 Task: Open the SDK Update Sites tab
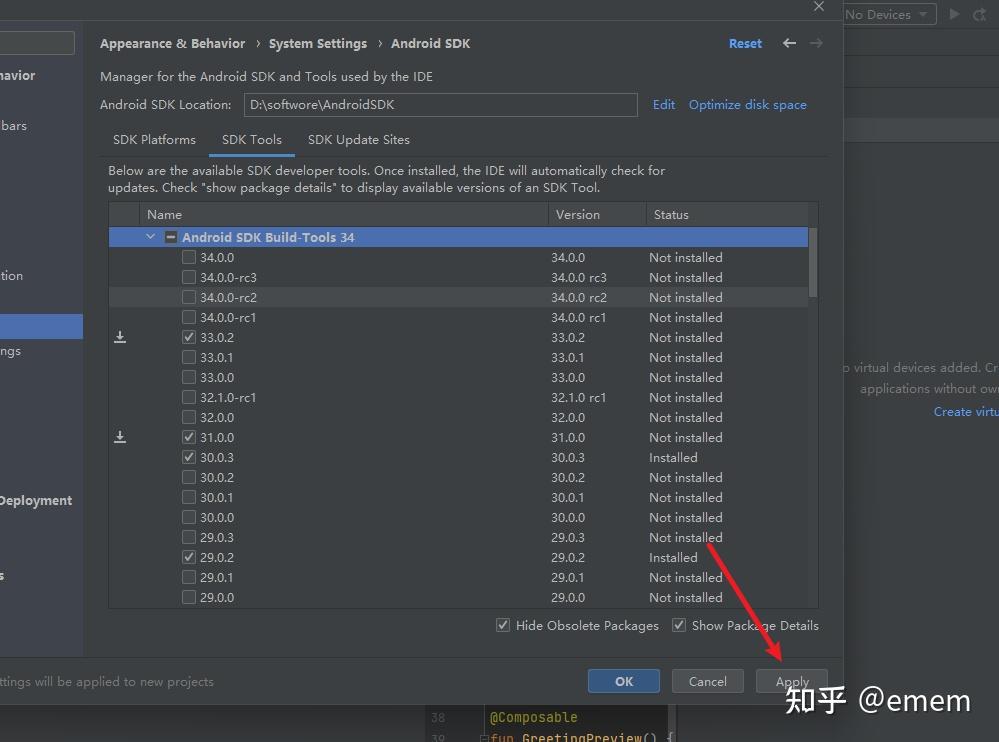[359, 139]
